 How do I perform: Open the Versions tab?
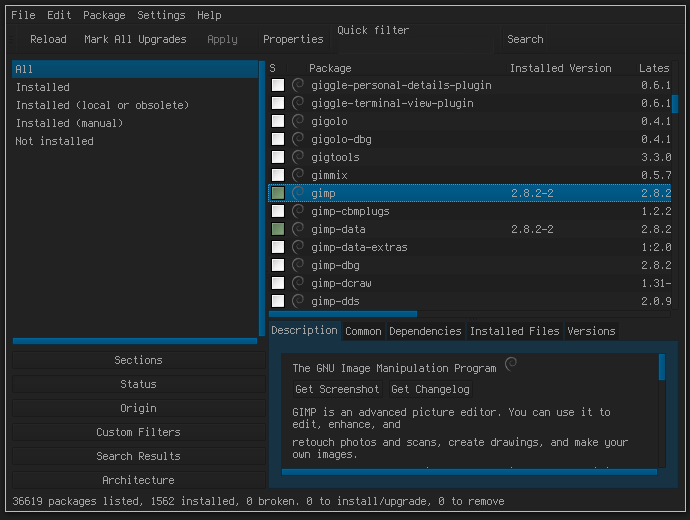(x=591, y=331)
